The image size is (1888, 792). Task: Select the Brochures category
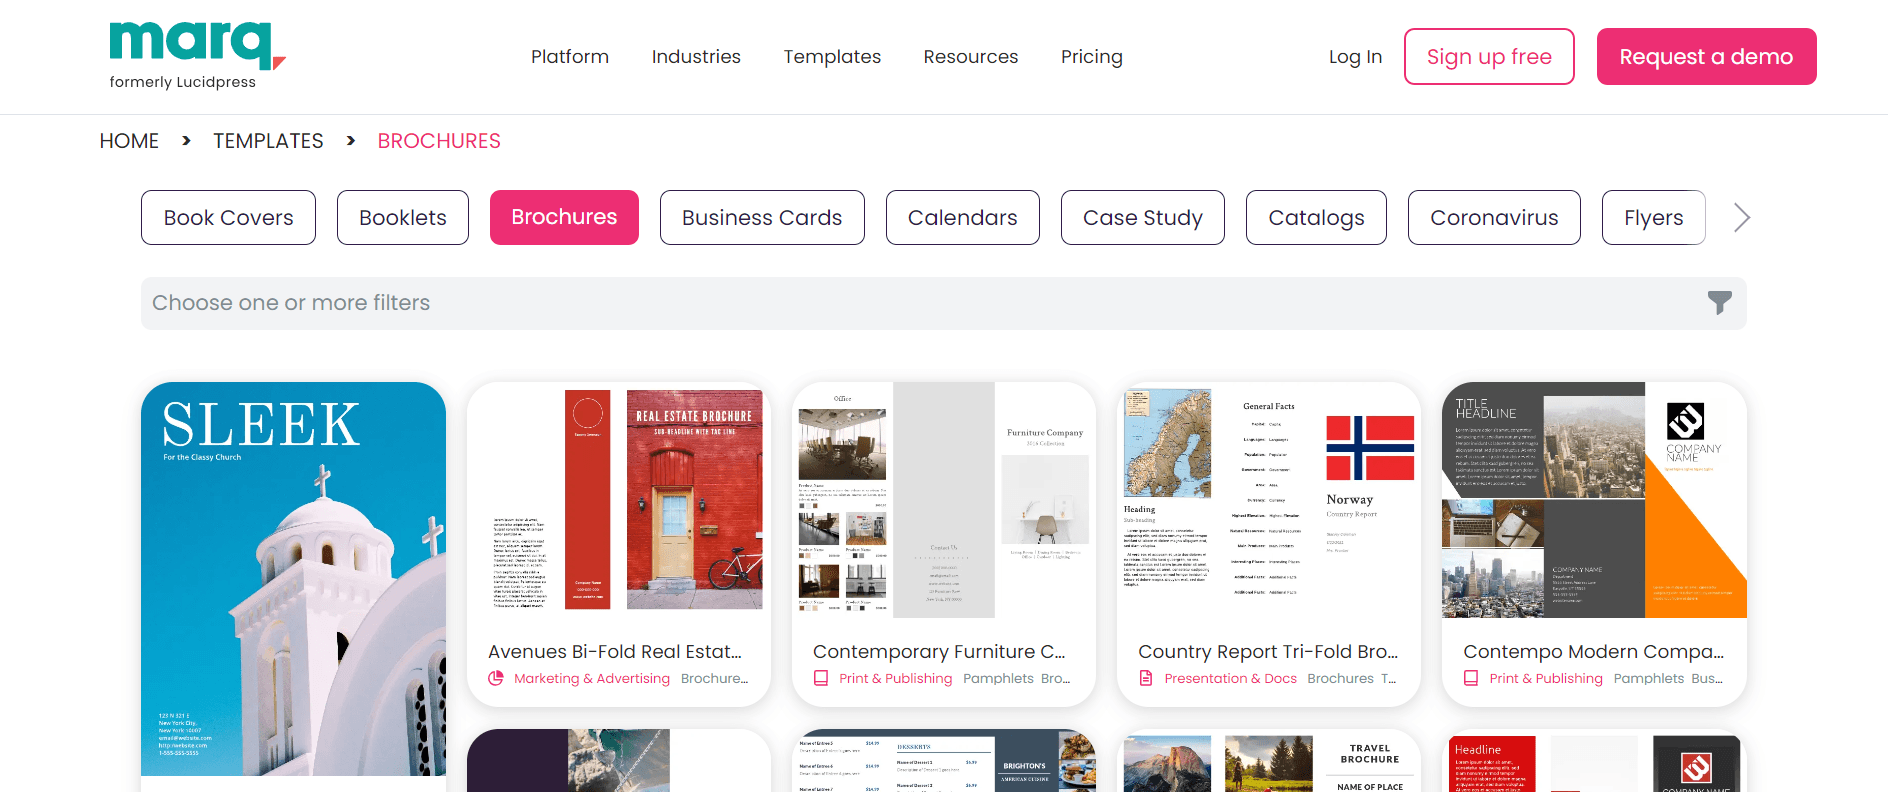[564, 218]
